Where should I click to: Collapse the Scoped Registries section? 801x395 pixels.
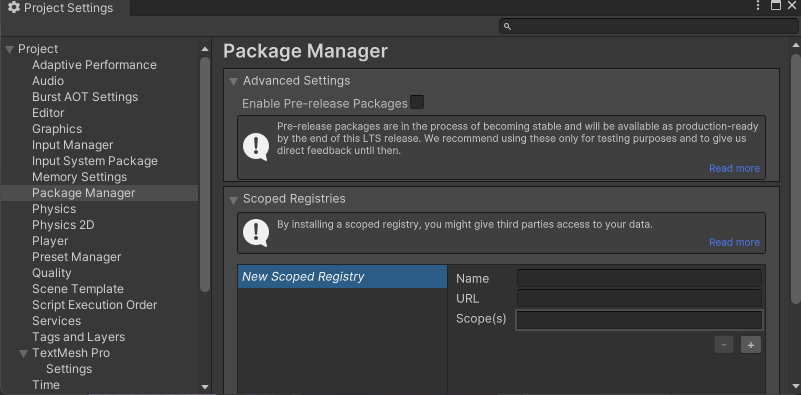tap(233, 199)
